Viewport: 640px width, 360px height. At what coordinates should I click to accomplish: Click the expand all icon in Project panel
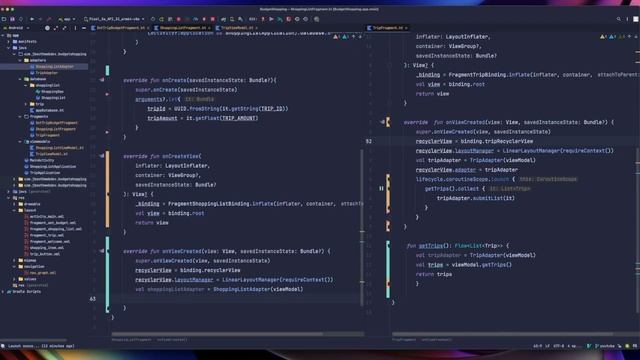(x=56, y=28)
